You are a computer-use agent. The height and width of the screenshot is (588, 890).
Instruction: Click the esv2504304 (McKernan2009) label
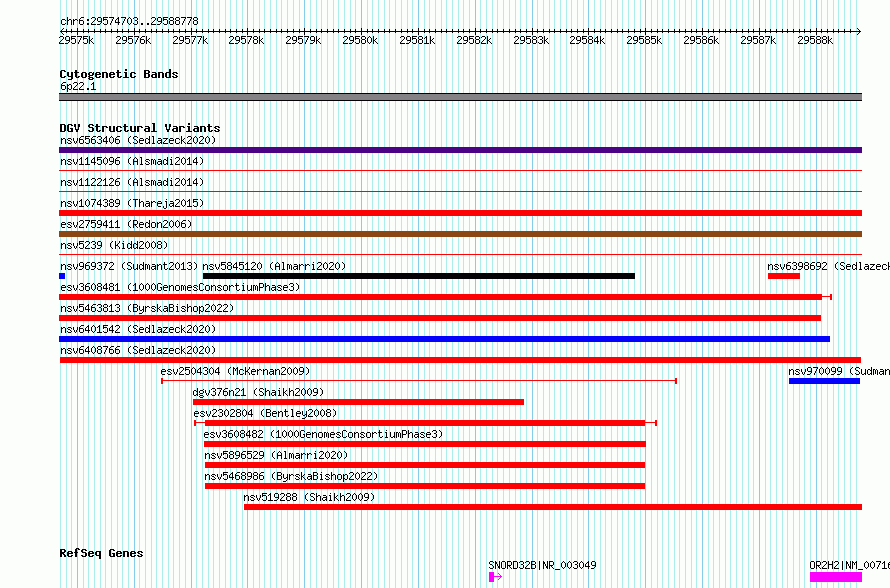(235, 371)
